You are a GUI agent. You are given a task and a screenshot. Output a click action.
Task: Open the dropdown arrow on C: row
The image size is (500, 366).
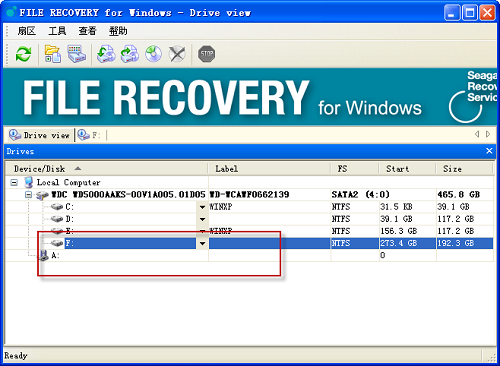tap(202, 207)
